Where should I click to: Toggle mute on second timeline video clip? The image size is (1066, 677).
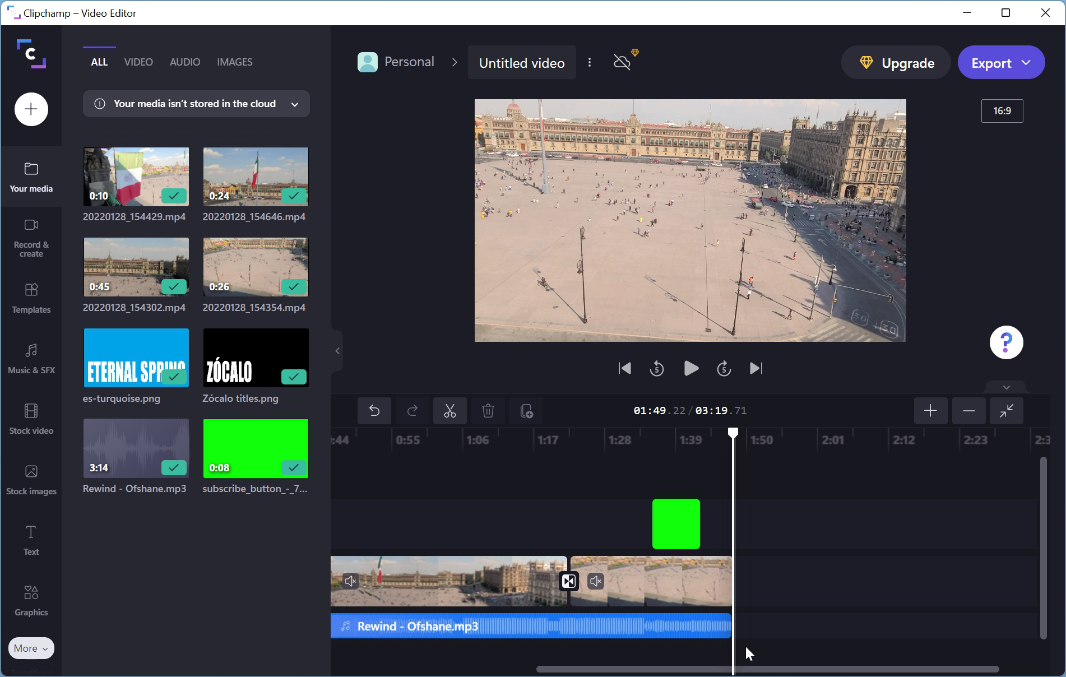pyautogui.click(x=596, y=581)
